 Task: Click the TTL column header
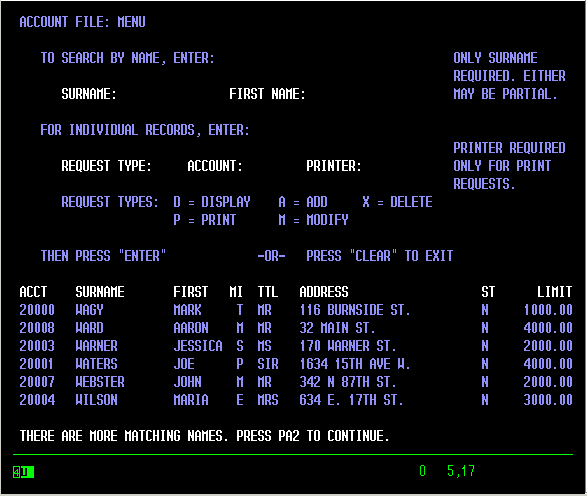268,292
